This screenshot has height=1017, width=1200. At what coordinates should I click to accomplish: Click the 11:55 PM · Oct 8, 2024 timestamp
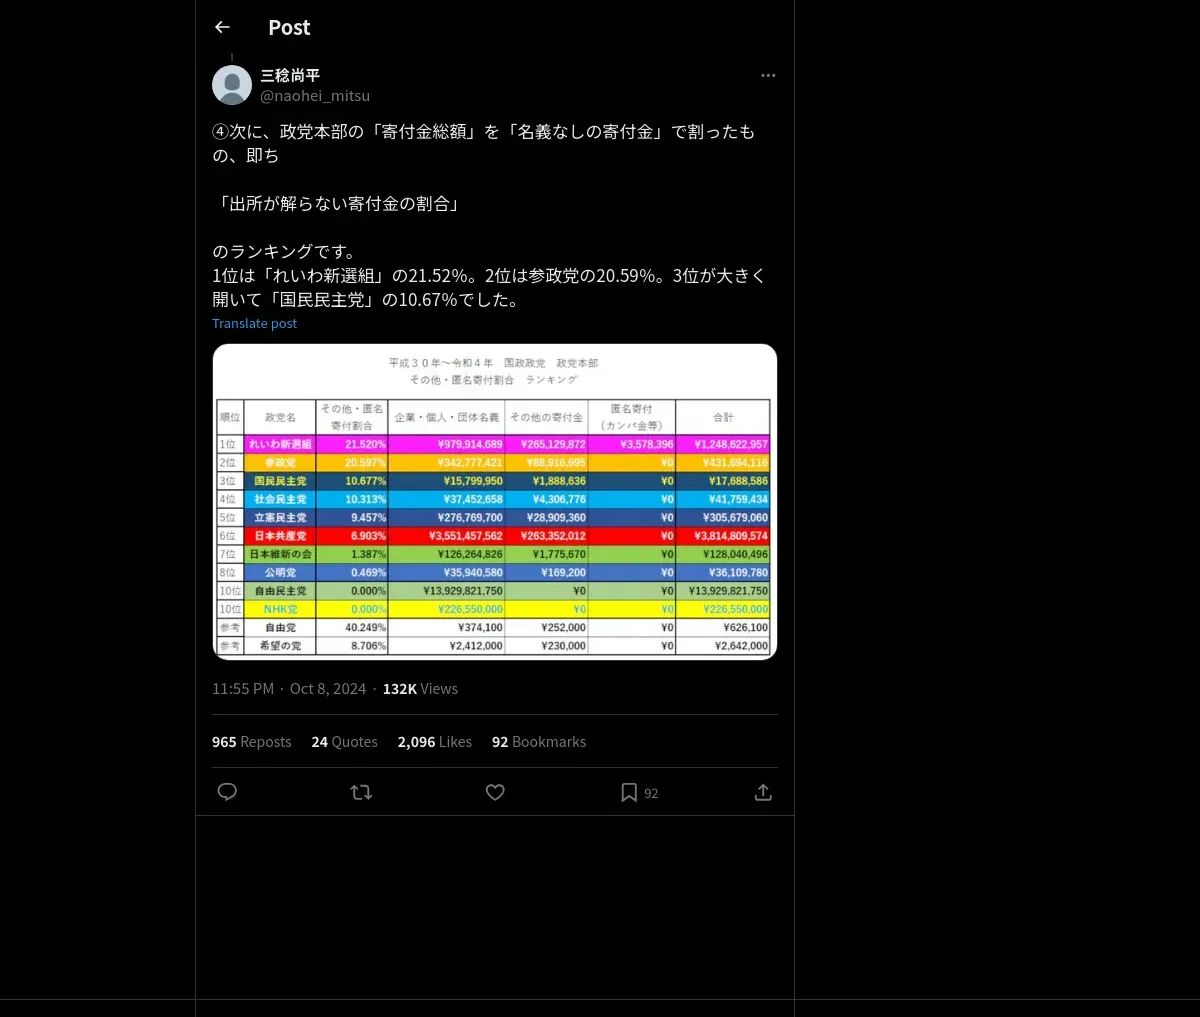pos(289,689)
